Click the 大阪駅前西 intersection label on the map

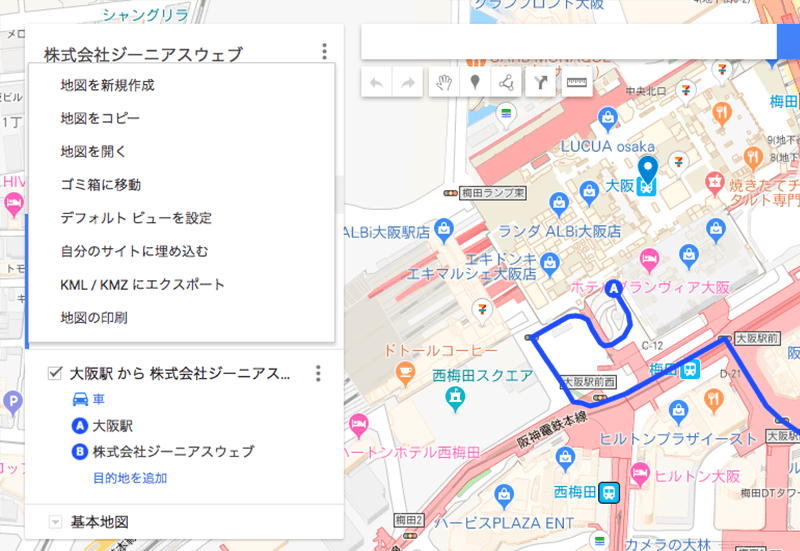(x=589, y=382)
